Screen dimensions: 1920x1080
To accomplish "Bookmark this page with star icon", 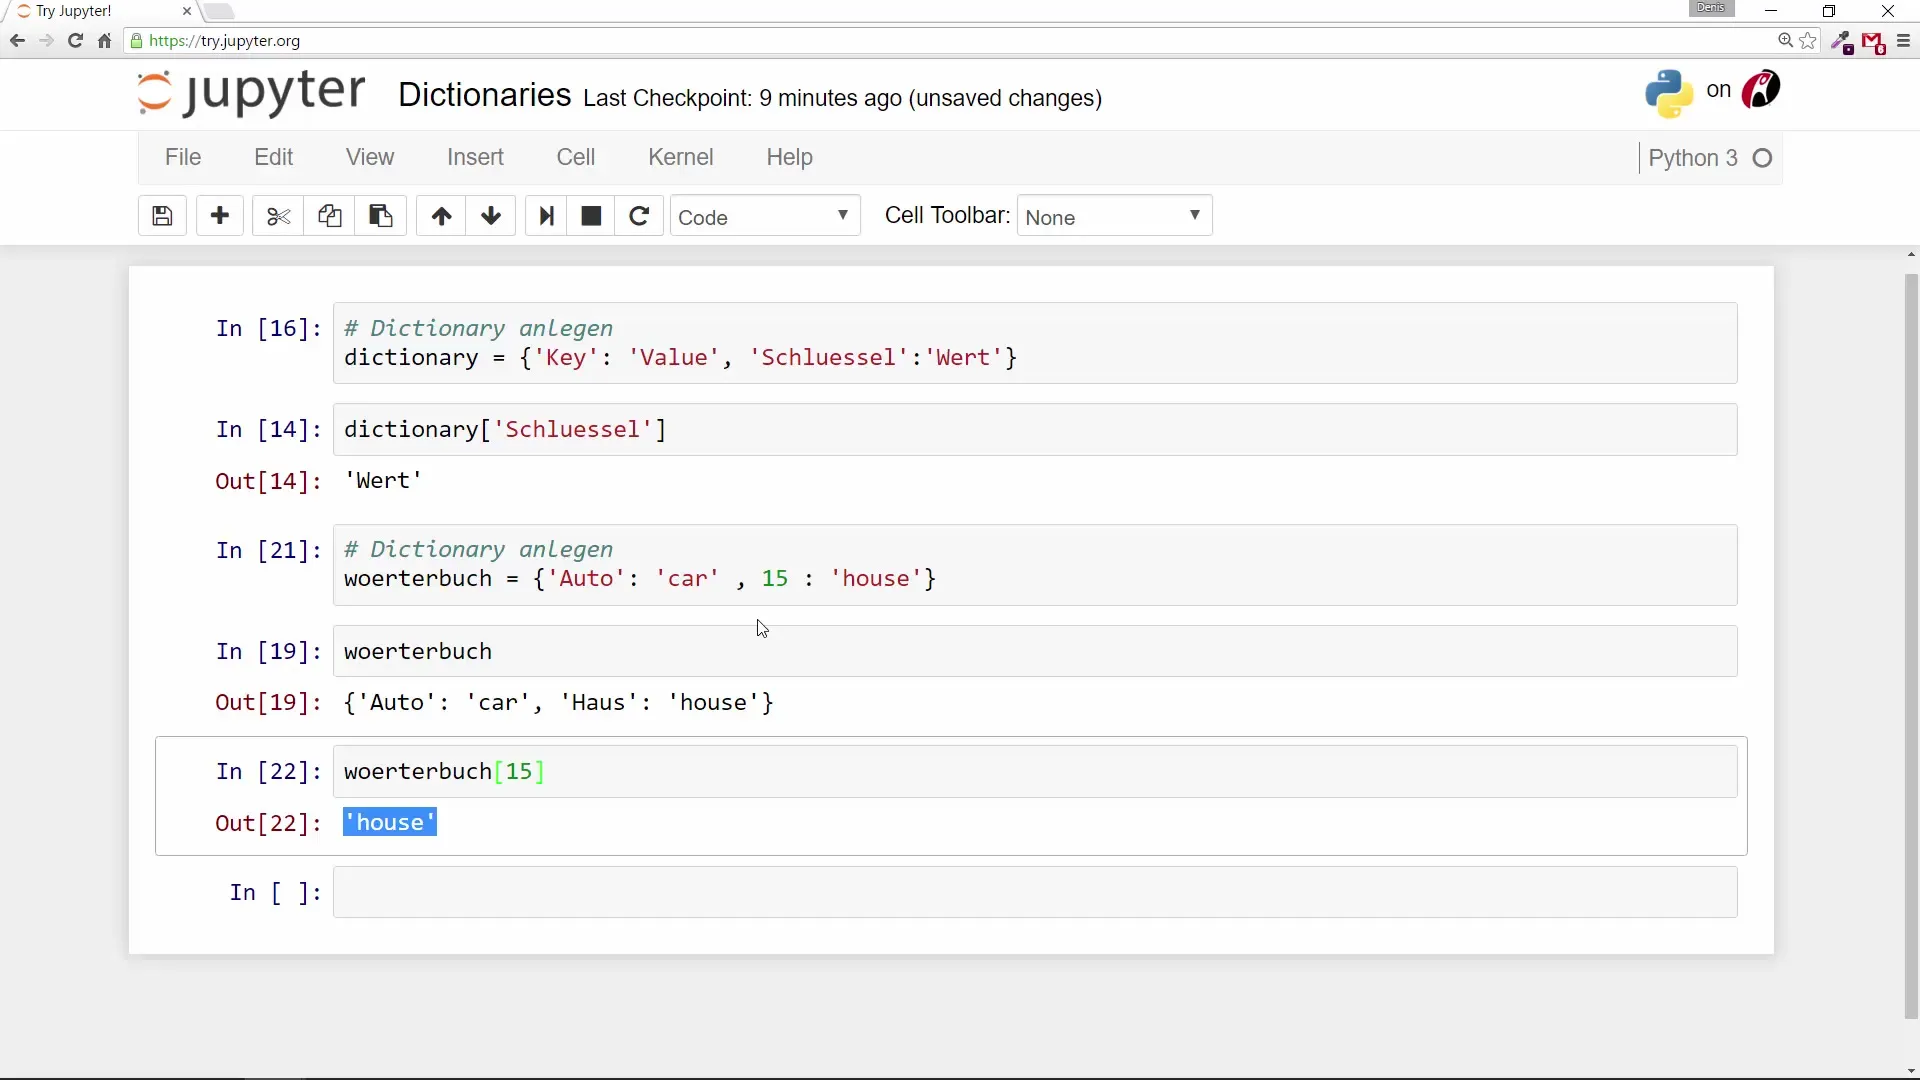I will point(1808,41).
